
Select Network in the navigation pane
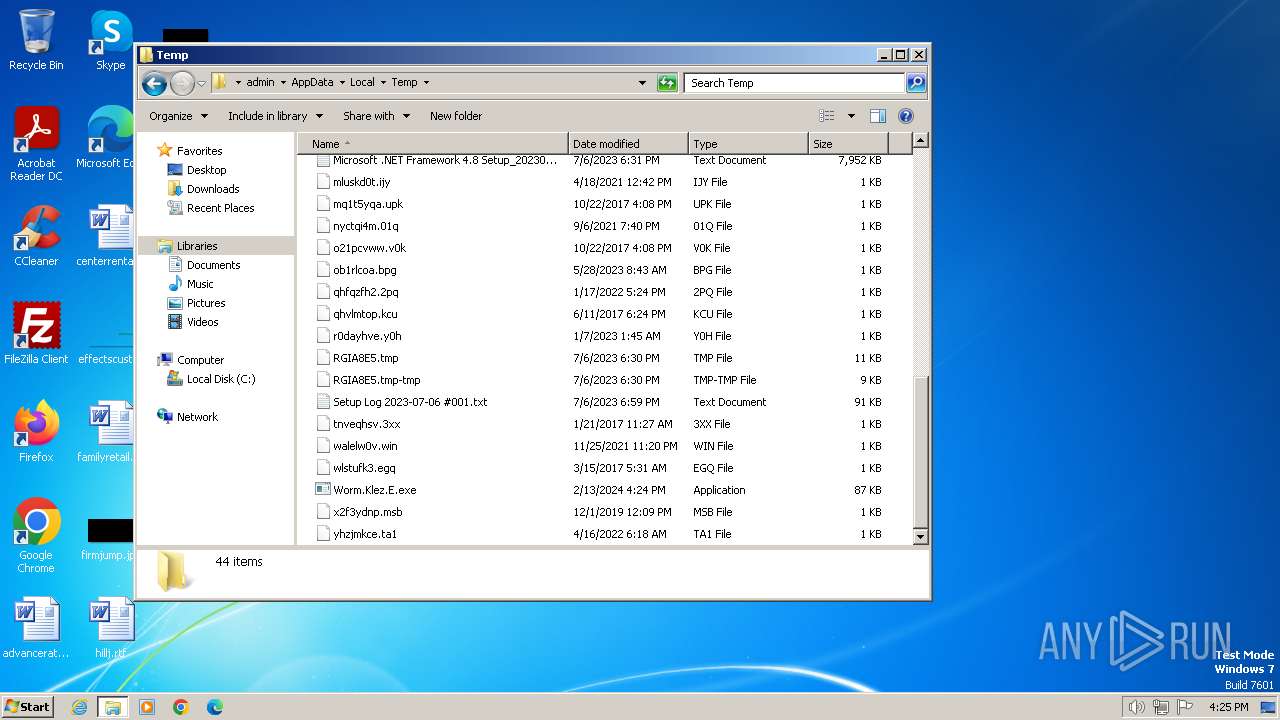tap(197, 417)
